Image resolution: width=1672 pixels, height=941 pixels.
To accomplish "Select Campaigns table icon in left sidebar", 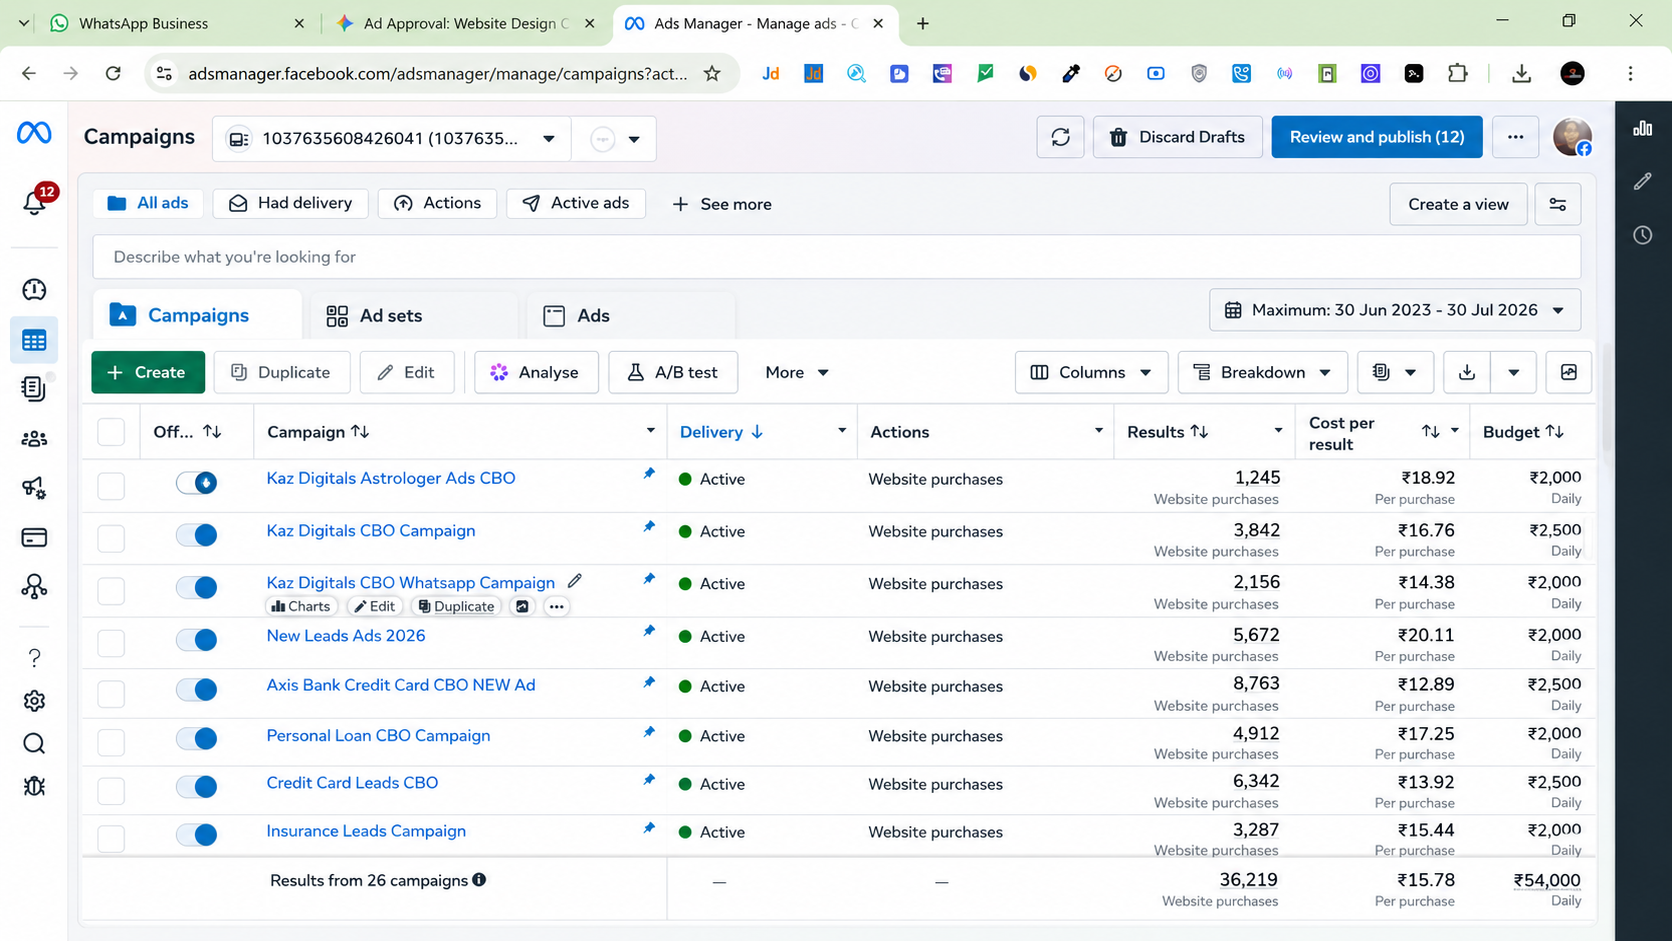I will click(34, 340).
